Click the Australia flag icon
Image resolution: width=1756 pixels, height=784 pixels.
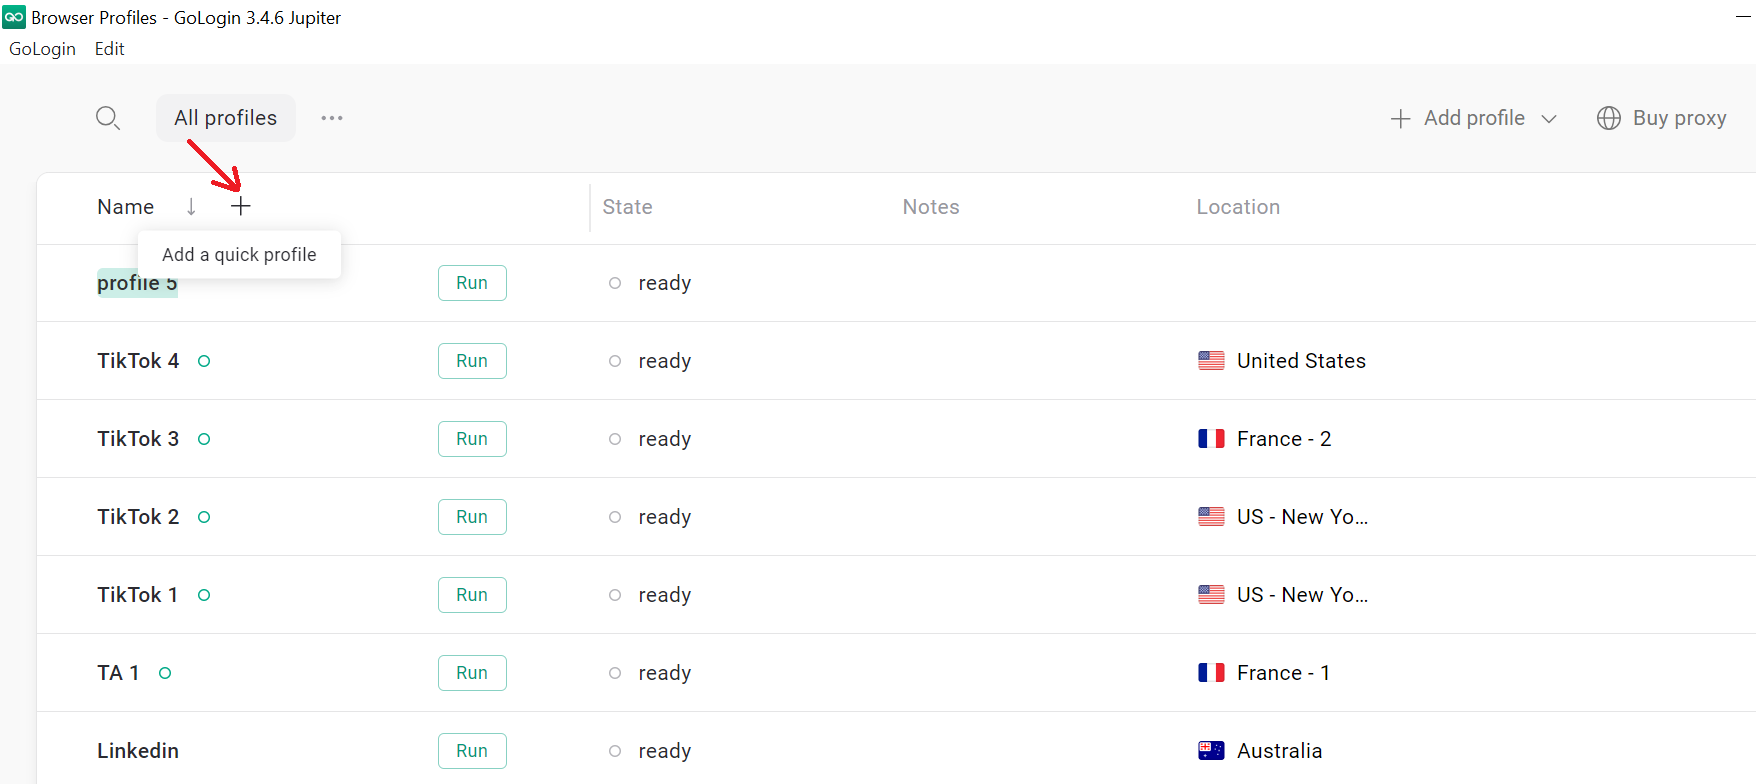pyautogui.click(x=1211, y=751)
